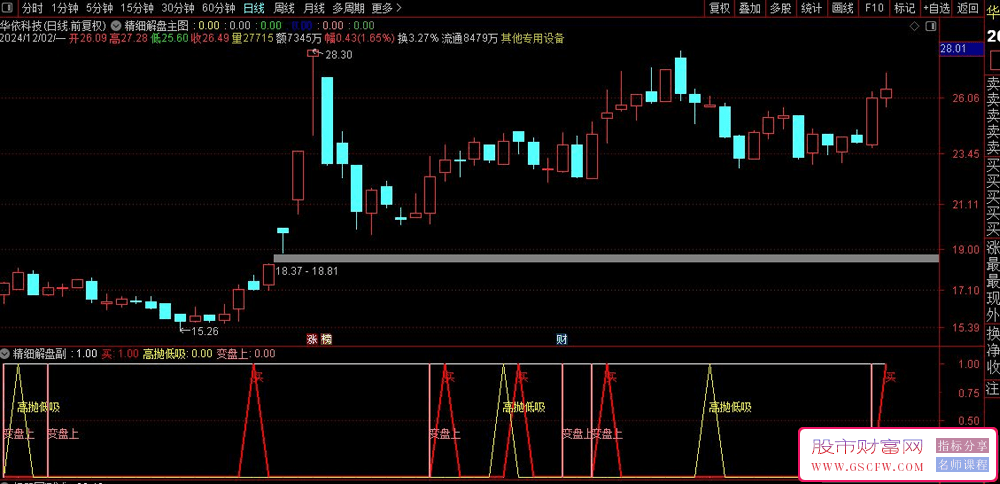The width and height of the screenshot is (1000, 484).
Task: Click the 多股 multi-stock button
Action: (x=781, y=8)
